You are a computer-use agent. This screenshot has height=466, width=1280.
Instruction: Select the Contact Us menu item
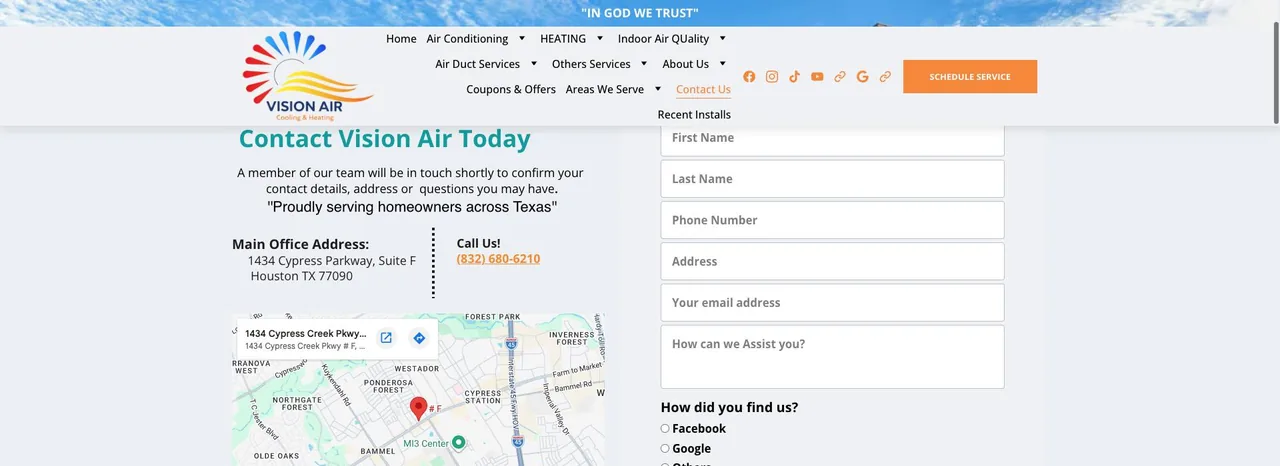703,89
